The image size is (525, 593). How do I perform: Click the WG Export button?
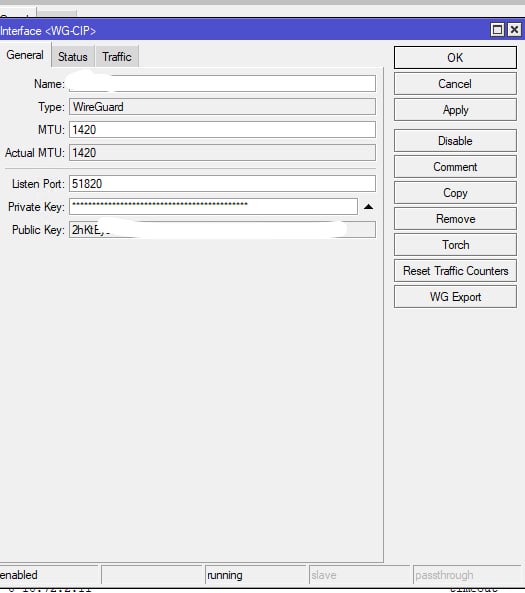(x=455, y=297)
